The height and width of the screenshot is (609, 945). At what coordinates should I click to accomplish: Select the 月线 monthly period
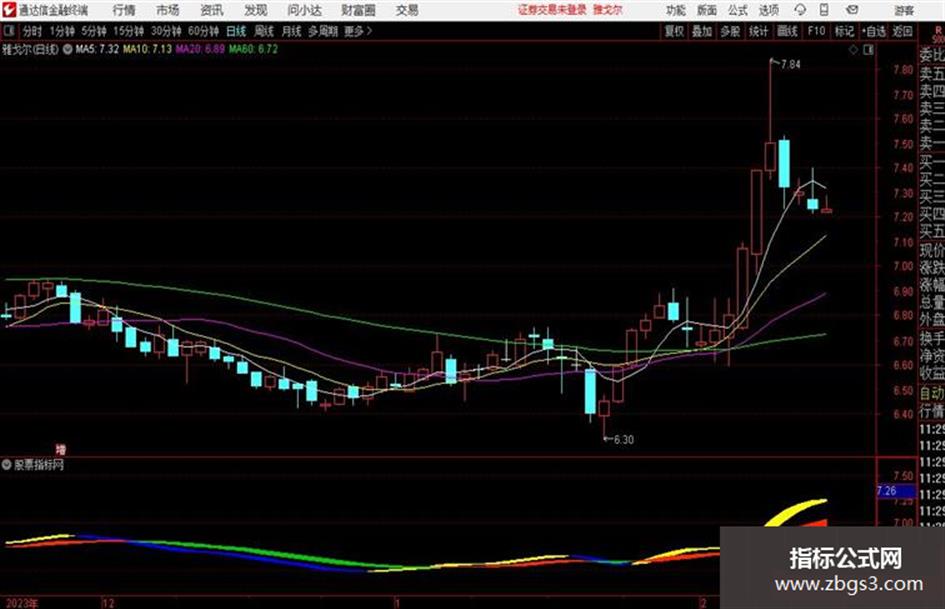coord(291,31)
